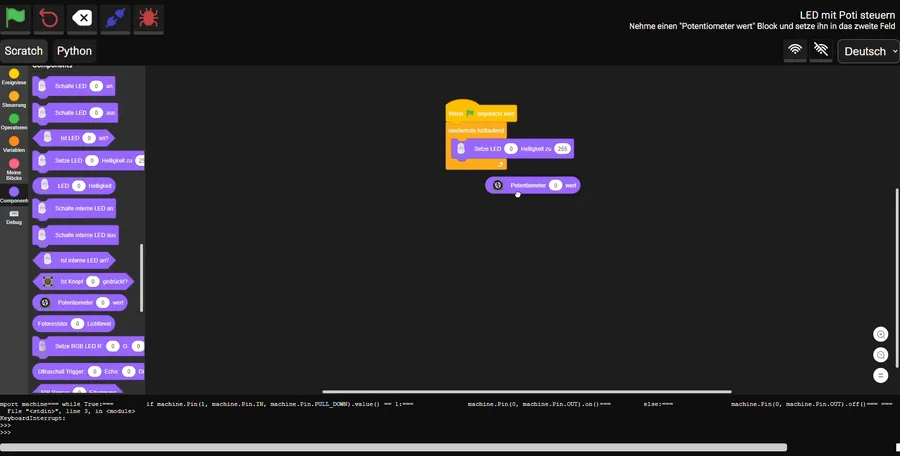The height and width of the screenshot is (456, 900).
Task: Click the red bug debug icon
Action: 148,18
